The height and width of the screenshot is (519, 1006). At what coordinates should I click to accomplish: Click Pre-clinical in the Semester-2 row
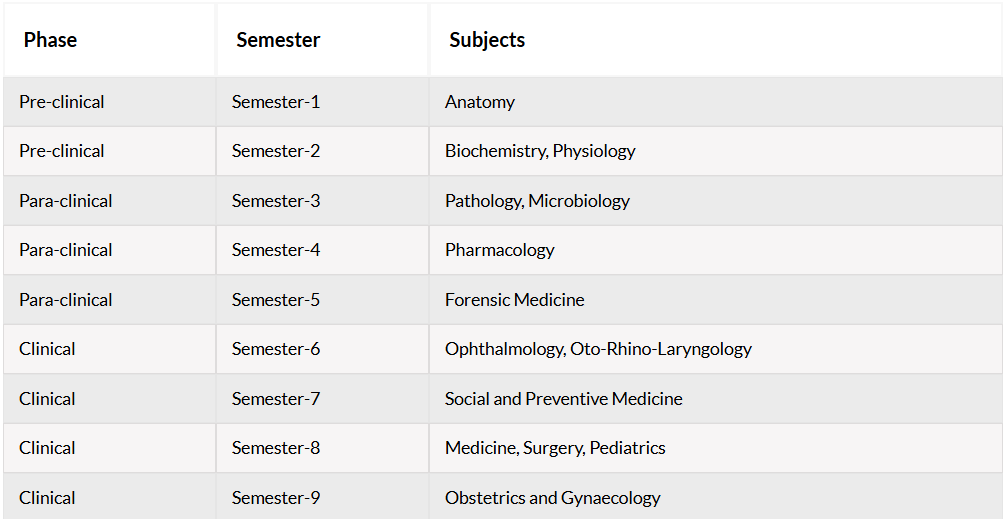click(x=109, y=151)
